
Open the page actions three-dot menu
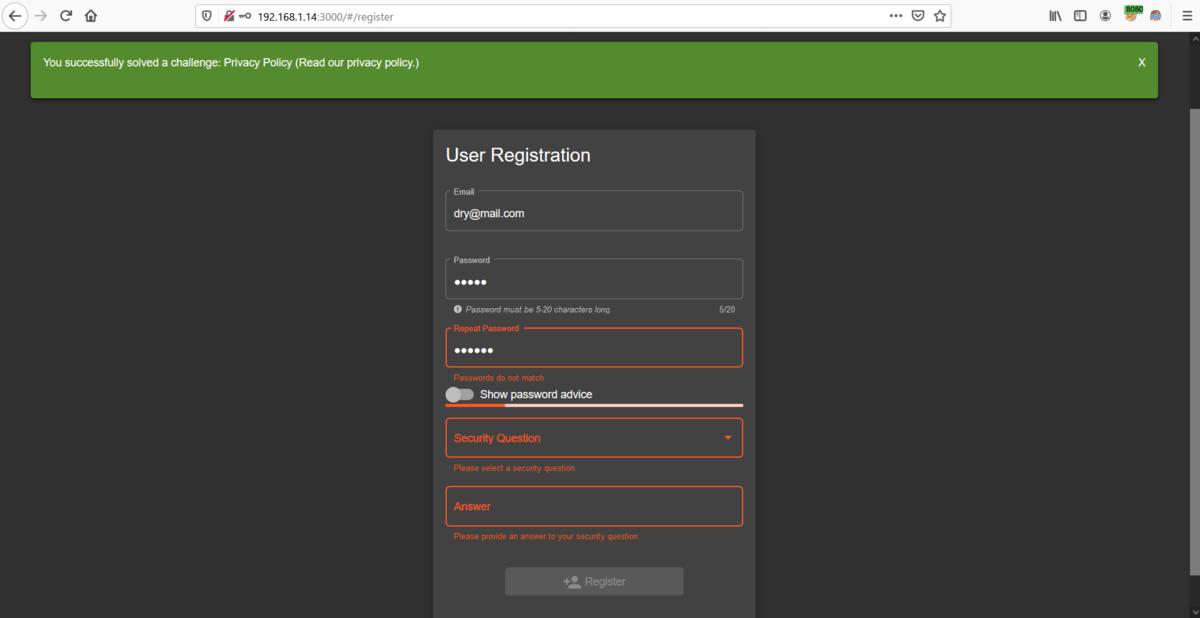coord(895,16)
